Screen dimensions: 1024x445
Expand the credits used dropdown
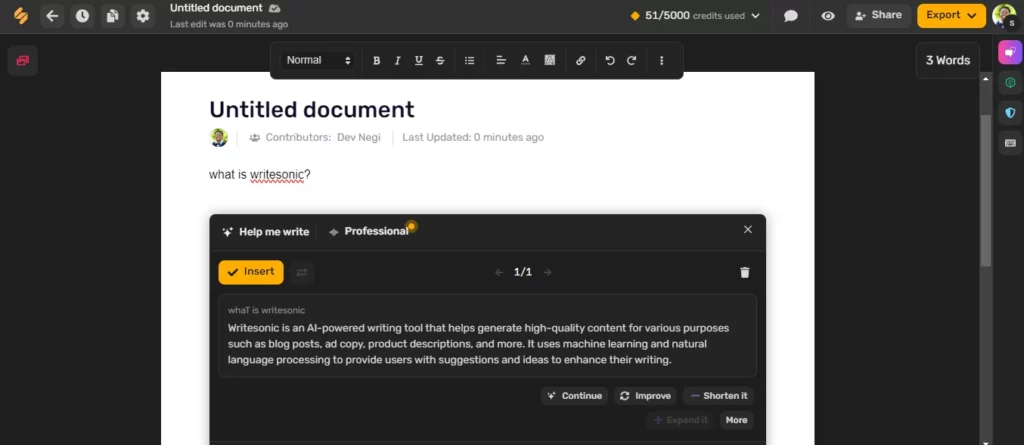(x=756, y=16)
